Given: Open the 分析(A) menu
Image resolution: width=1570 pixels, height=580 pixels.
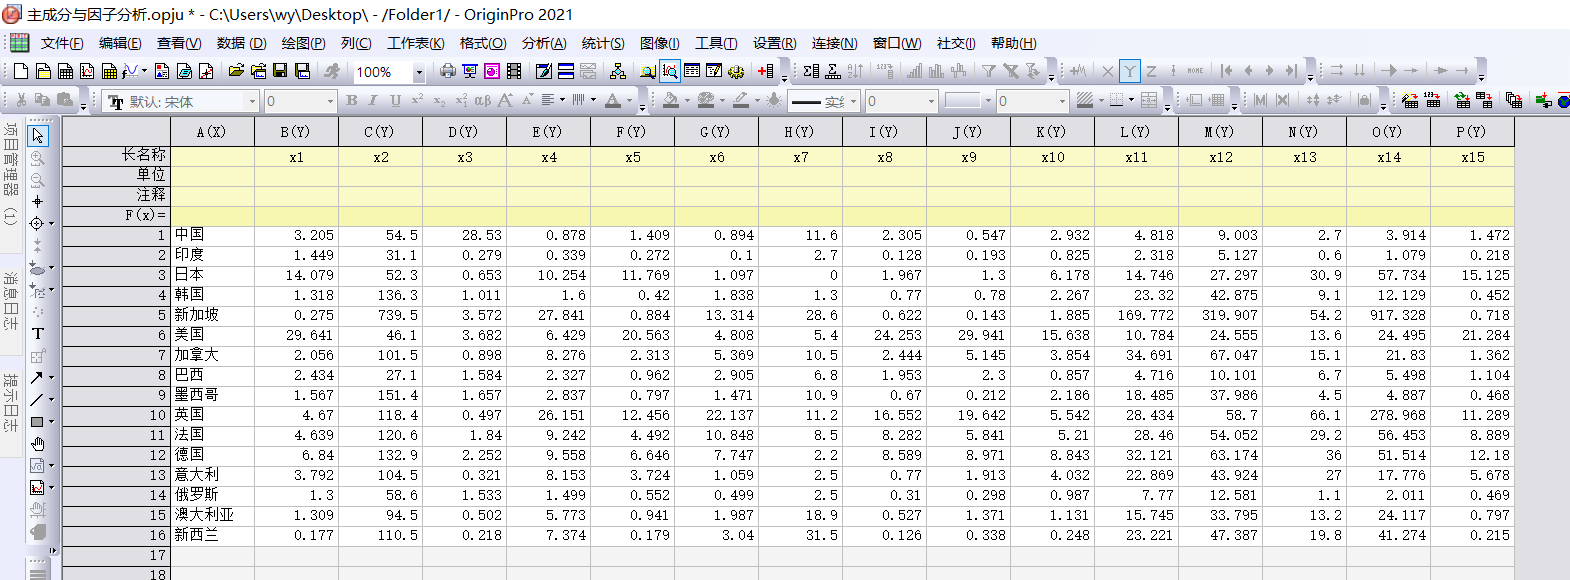Looking at the screenshot, I should 543,43.
